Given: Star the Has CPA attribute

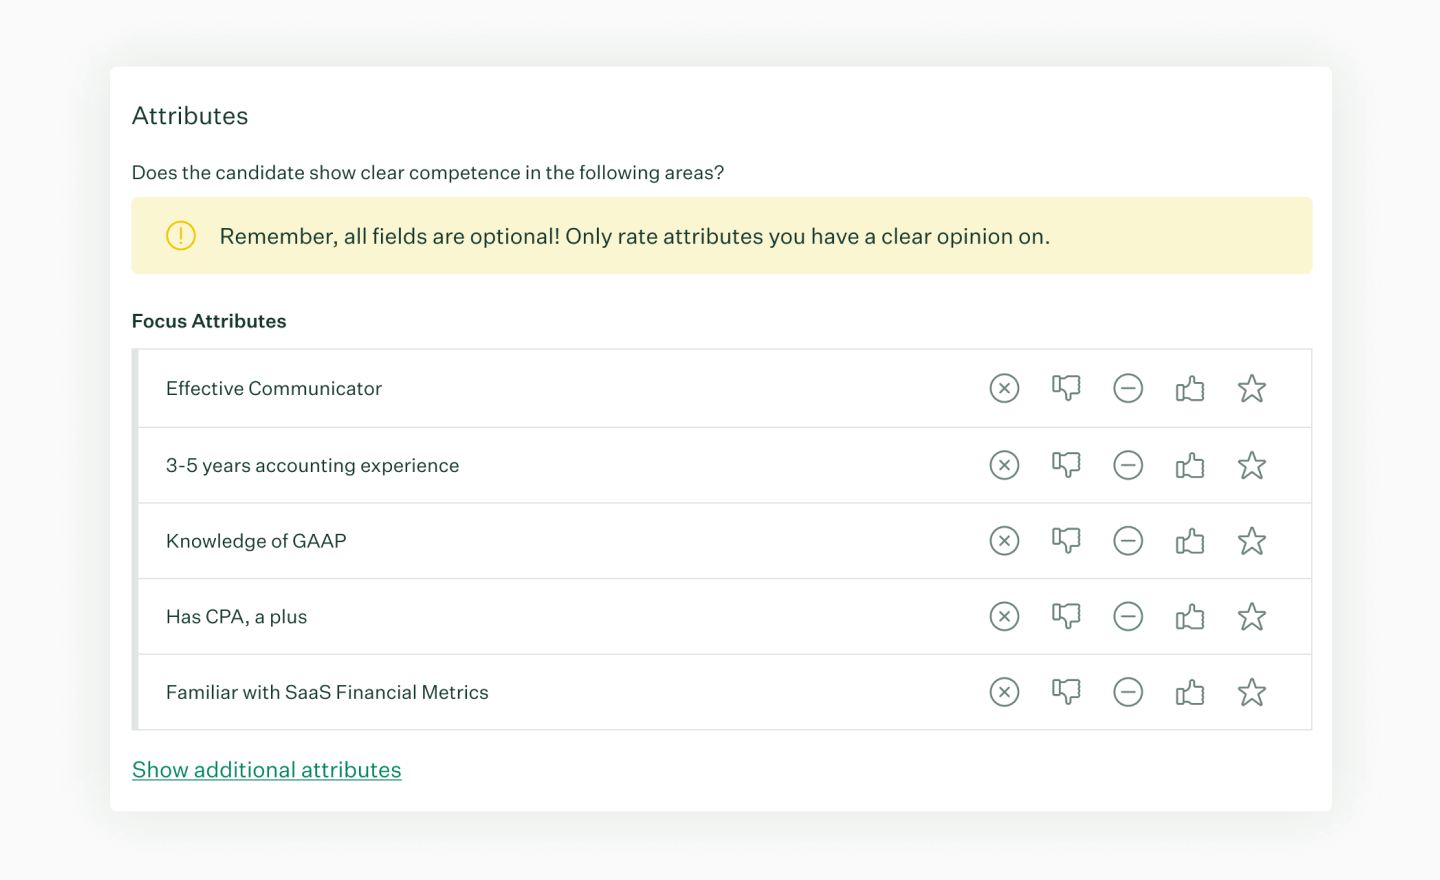Looking at the screenshot, I should (1252, 616).
